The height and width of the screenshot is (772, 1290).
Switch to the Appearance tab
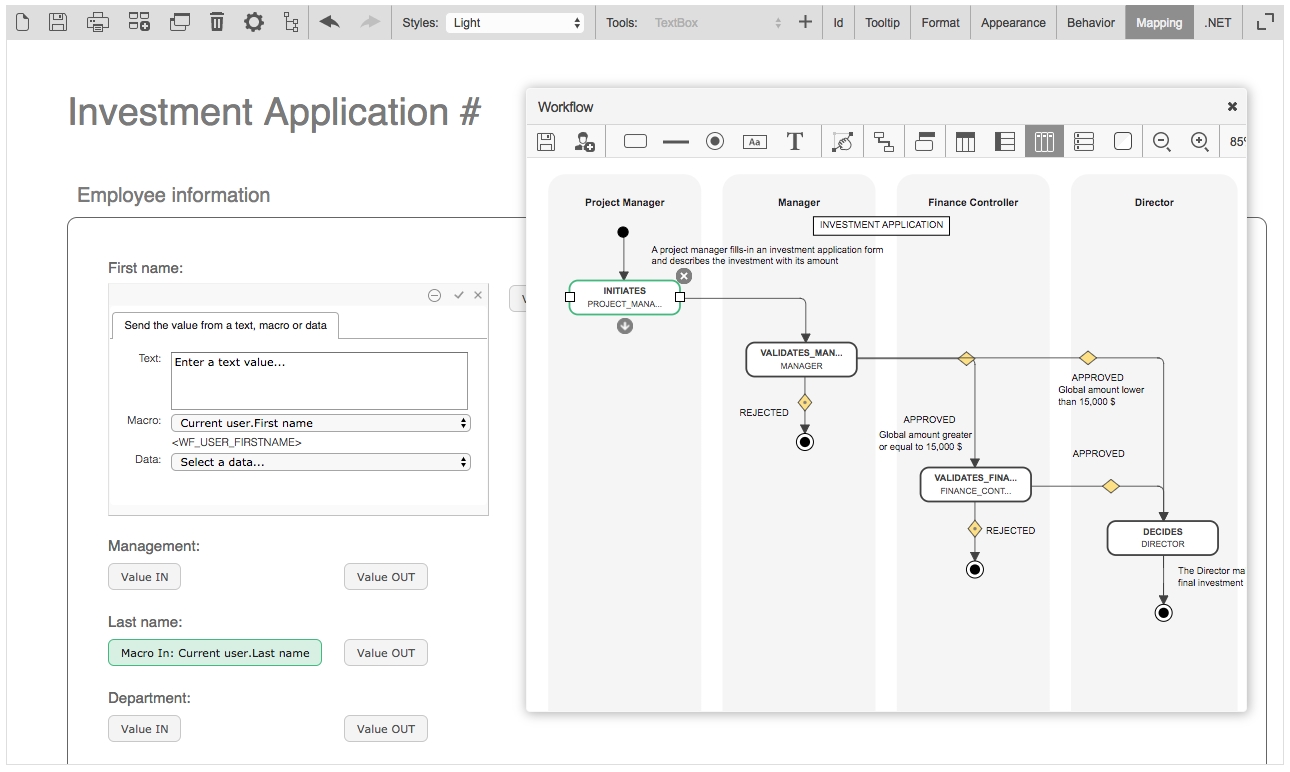pyautogui.click(x=1013, y=22)
